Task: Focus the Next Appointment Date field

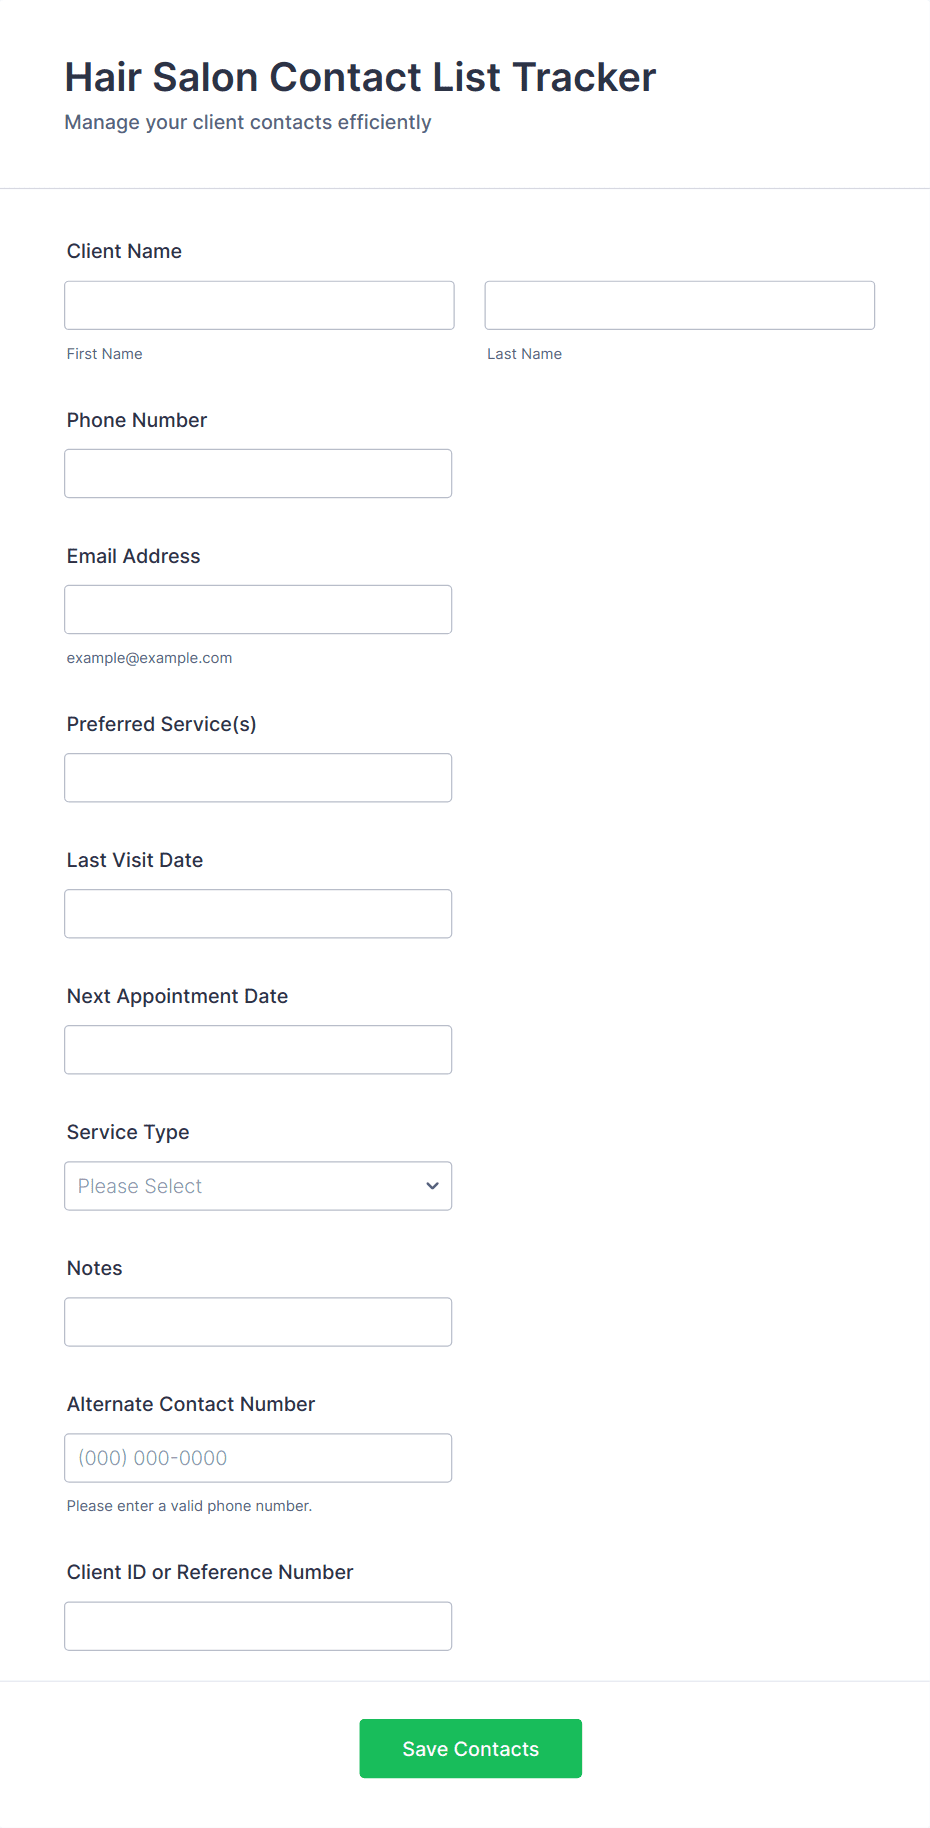Action: (258, 1049)
